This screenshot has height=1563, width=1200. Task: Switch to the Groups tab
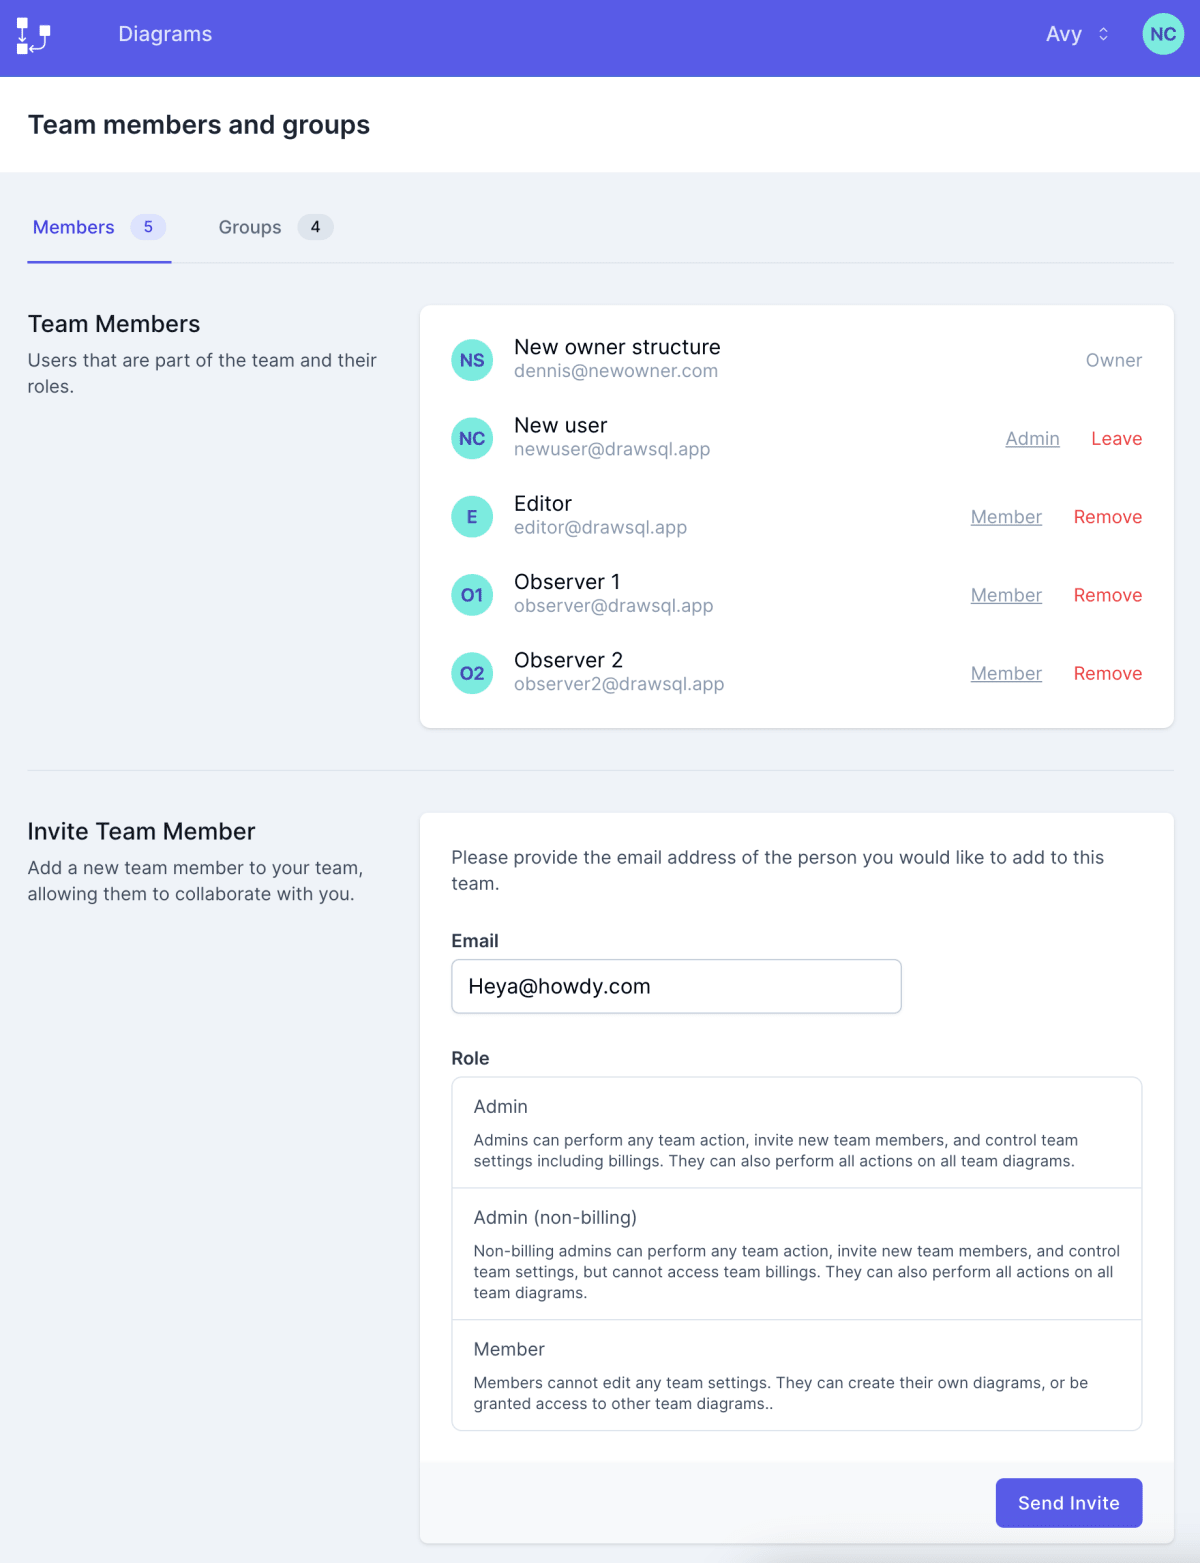pyautogui.click(x=275, y=227)
